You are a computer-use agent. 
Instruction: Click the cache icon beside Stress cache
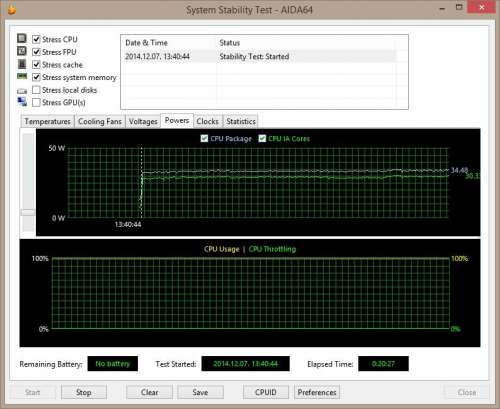22,64
